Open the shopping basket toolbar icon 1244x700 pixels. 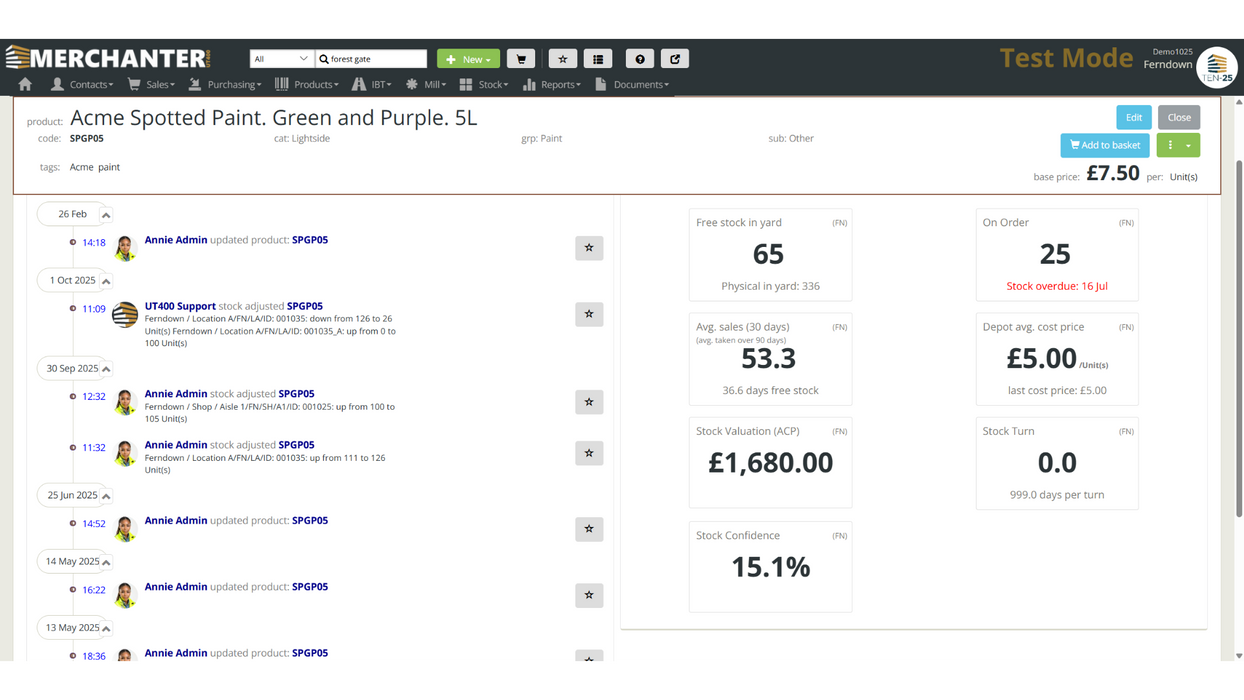(521, 59)
